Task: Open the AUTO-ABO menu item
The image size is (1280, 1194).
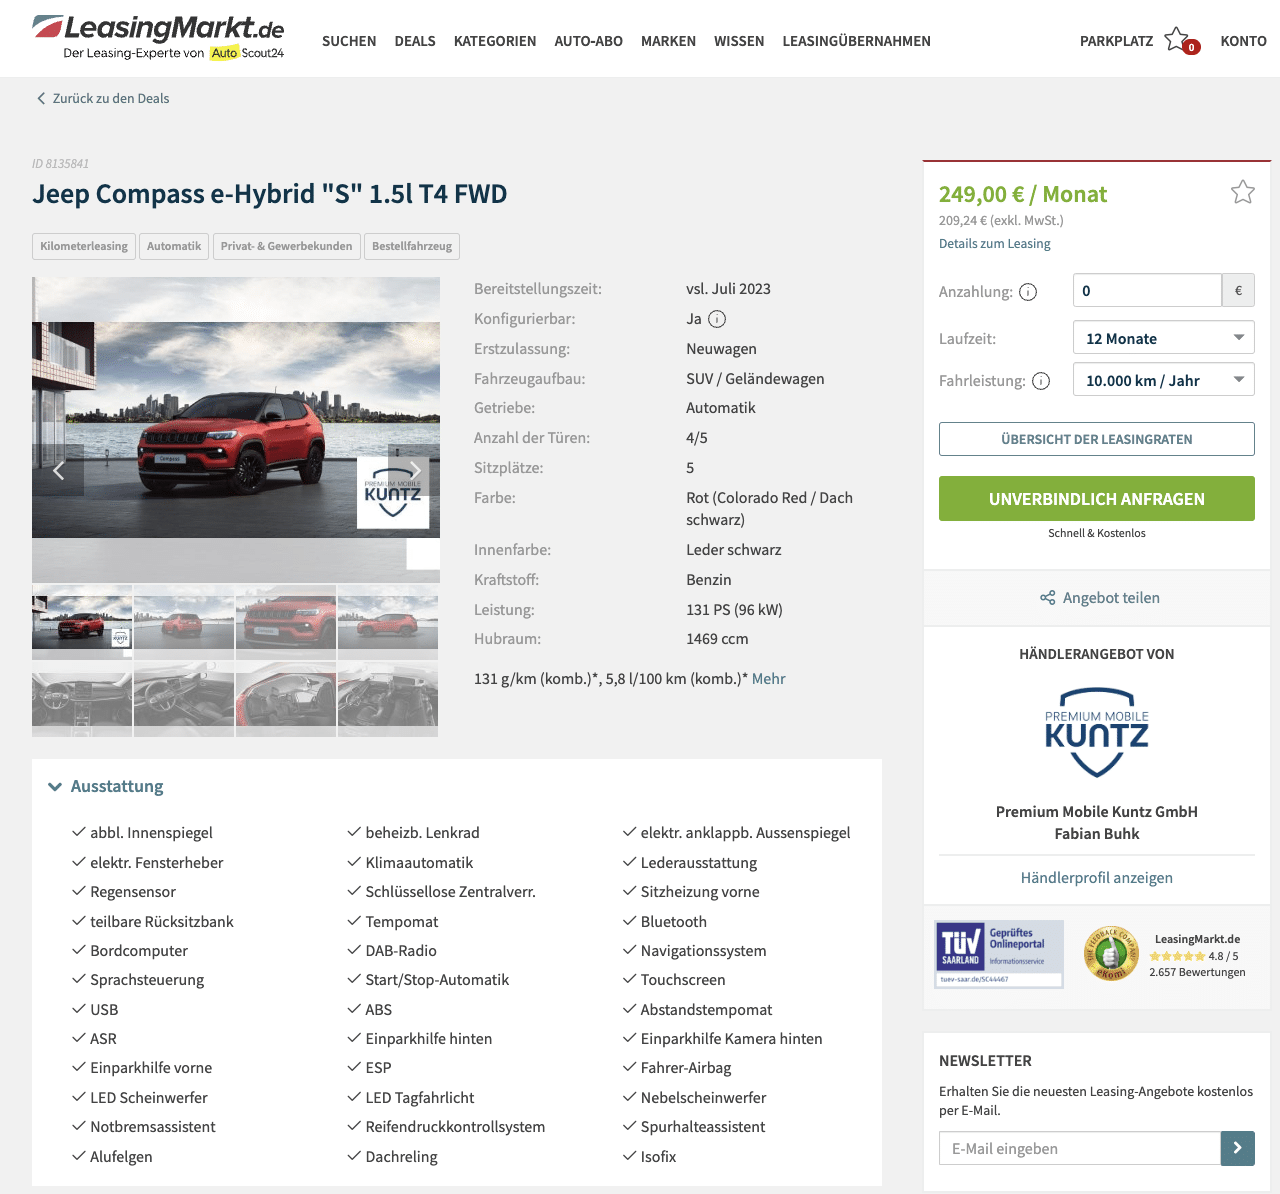Action: (x=589, y=41)
